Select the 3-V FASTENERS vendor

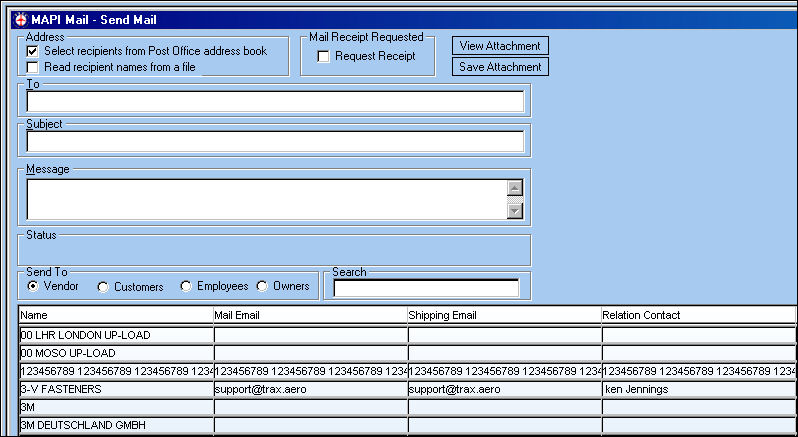click(x=116, y=389)
